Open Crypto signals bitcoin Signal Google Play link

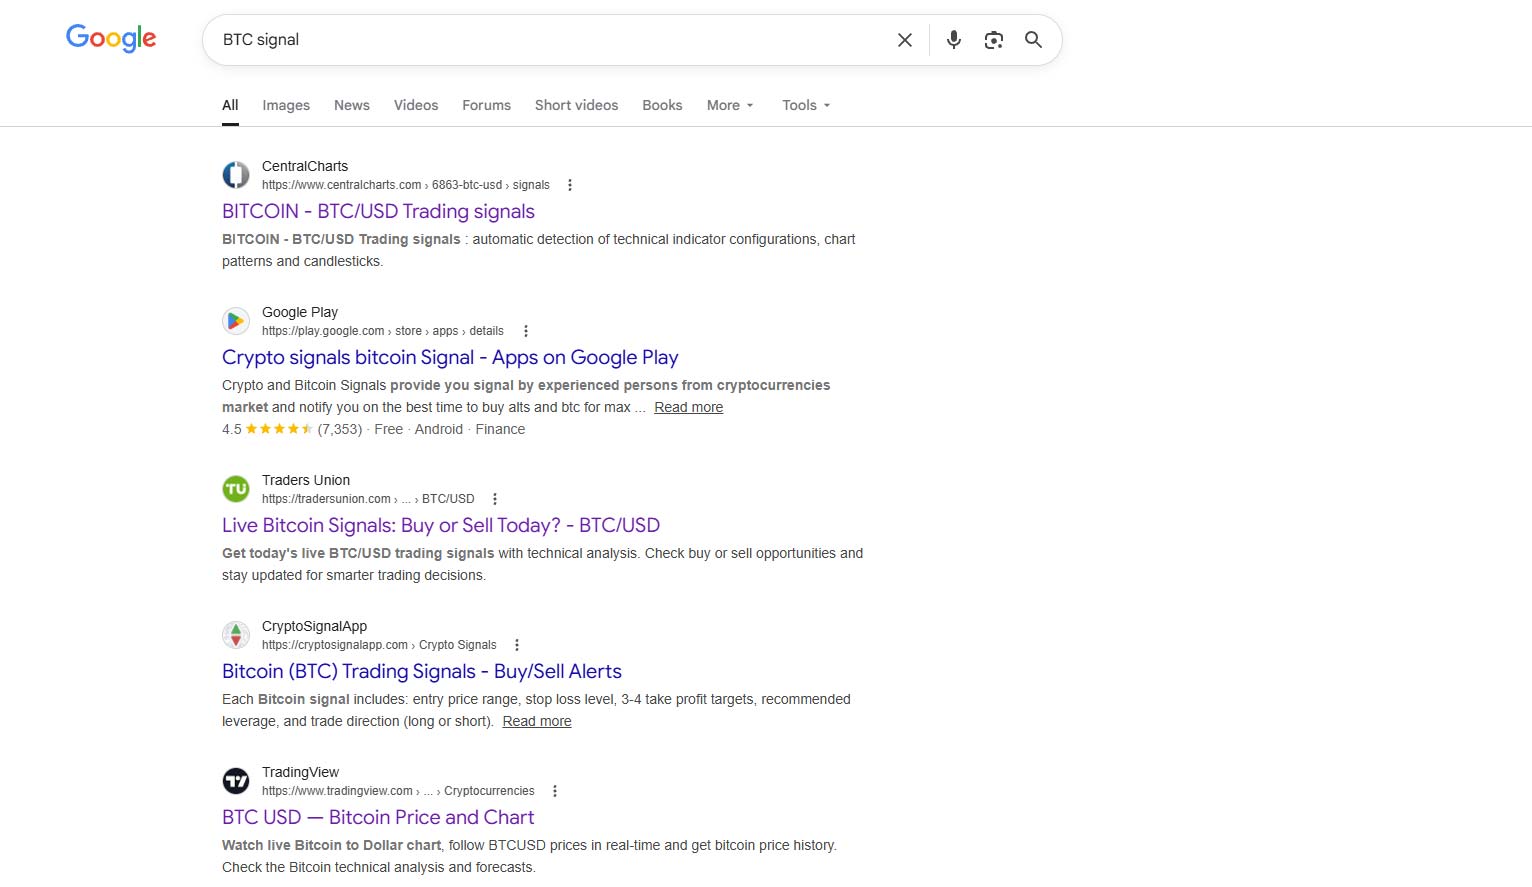[x=450, y=357]
